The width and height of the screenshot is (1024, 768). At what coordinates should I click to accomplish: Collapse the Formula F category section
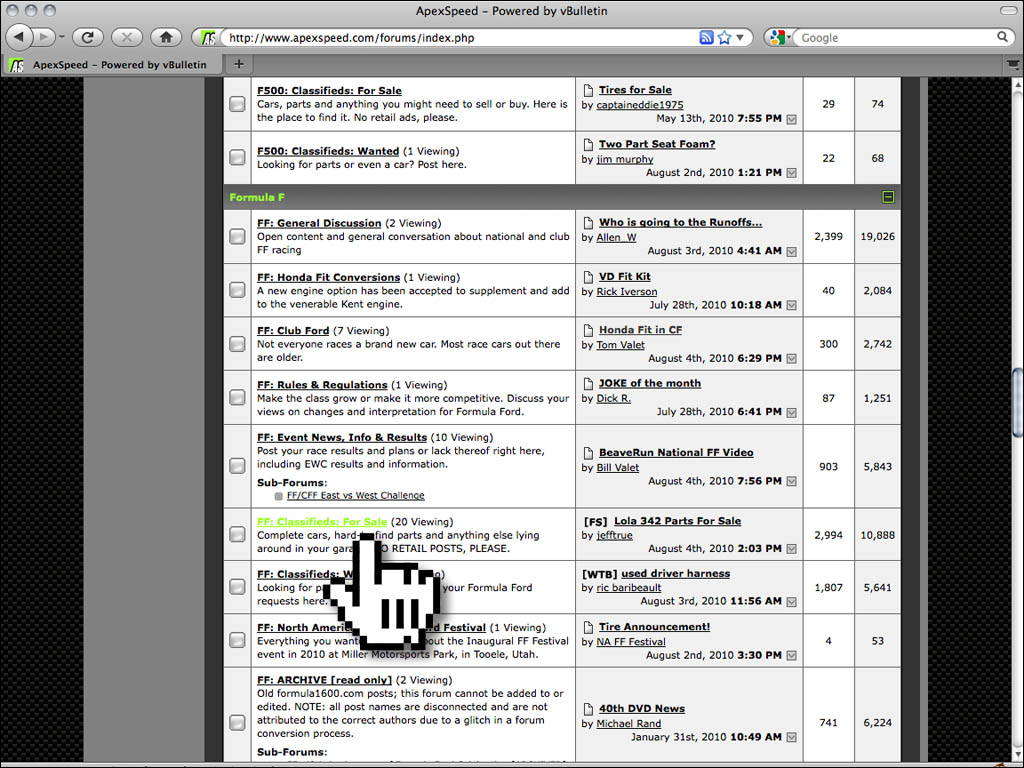point(888,197)
